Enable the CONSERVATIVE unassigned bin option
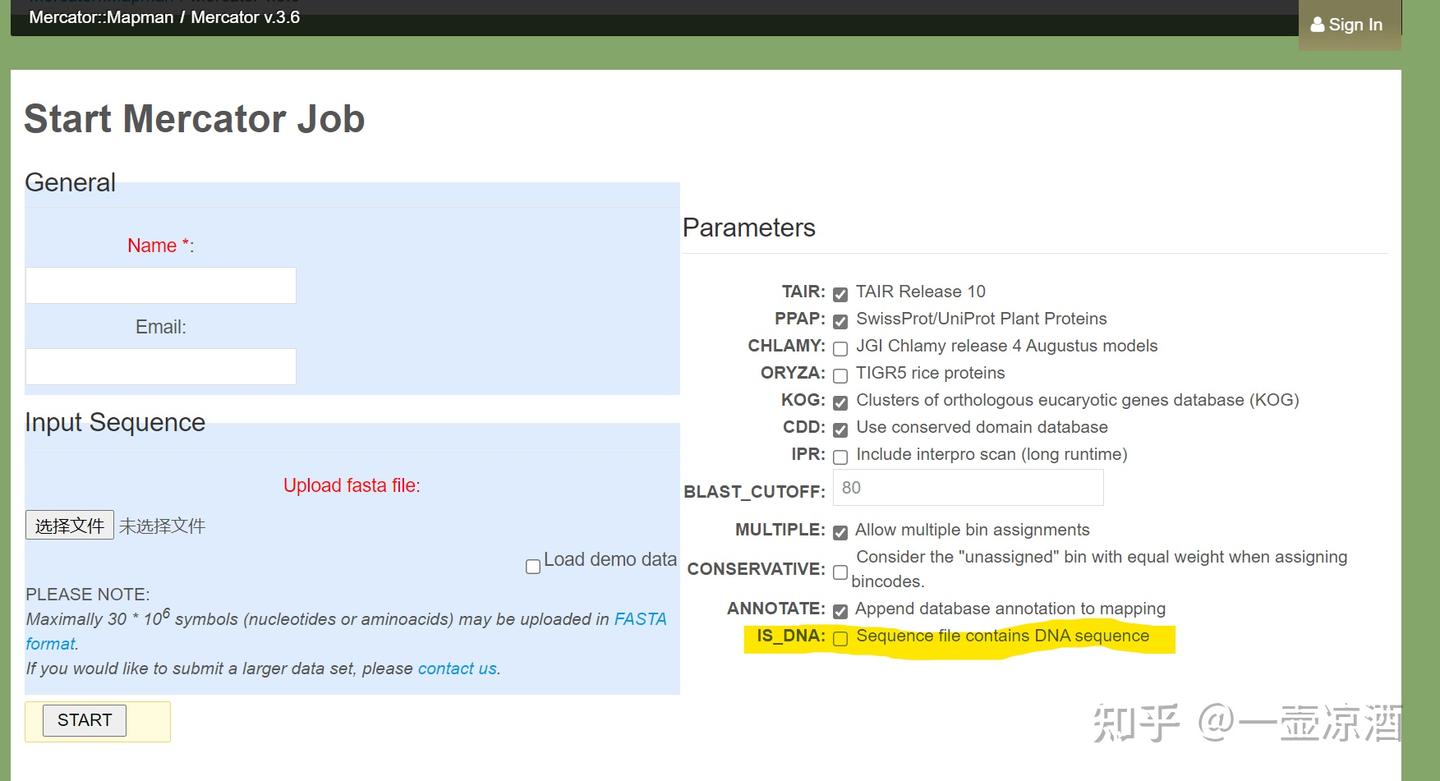The height and width of the screenshot is (781, 1440). click(840, 572)
